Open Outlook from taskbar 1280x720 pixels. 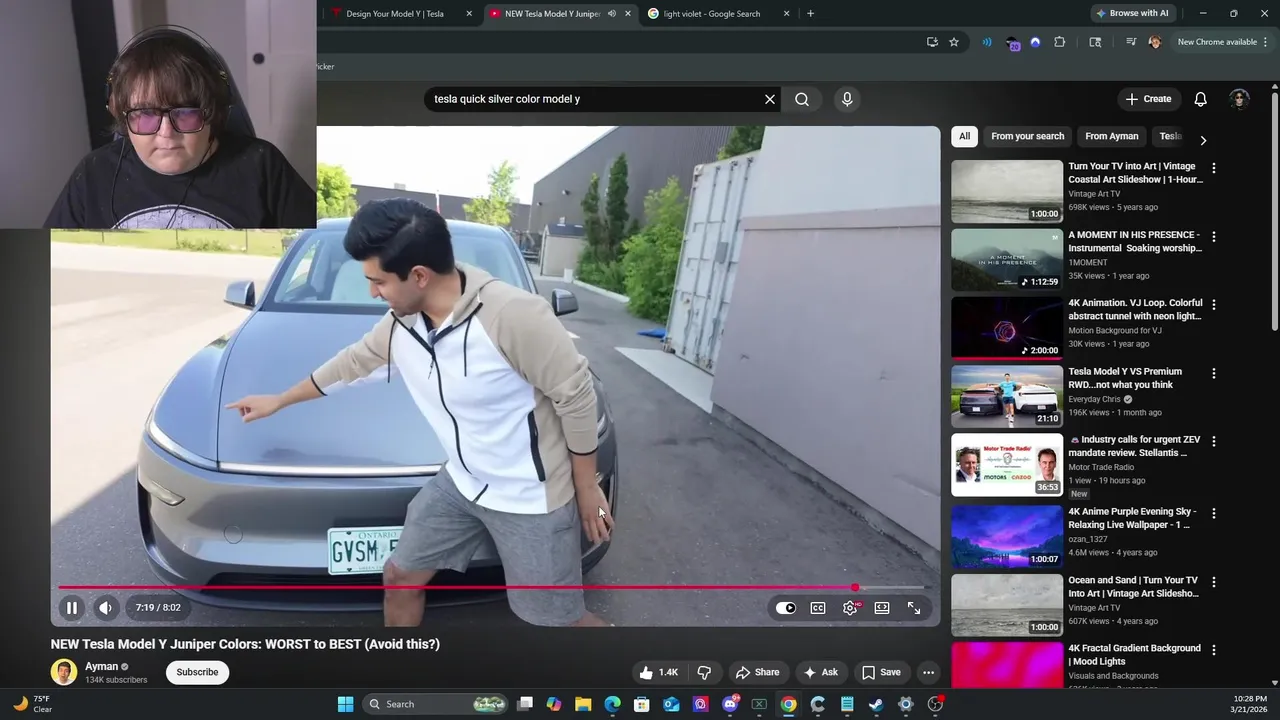click(671, 704)
